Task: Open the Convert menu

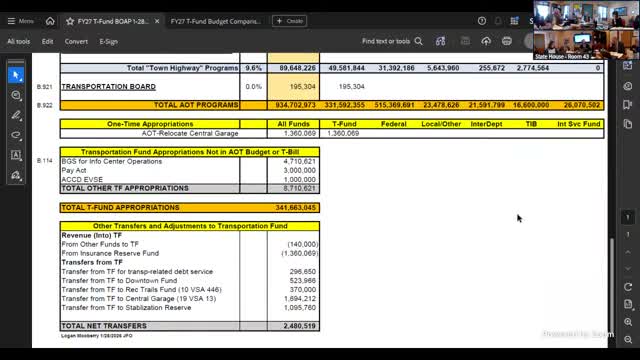Action: [76, 41]
